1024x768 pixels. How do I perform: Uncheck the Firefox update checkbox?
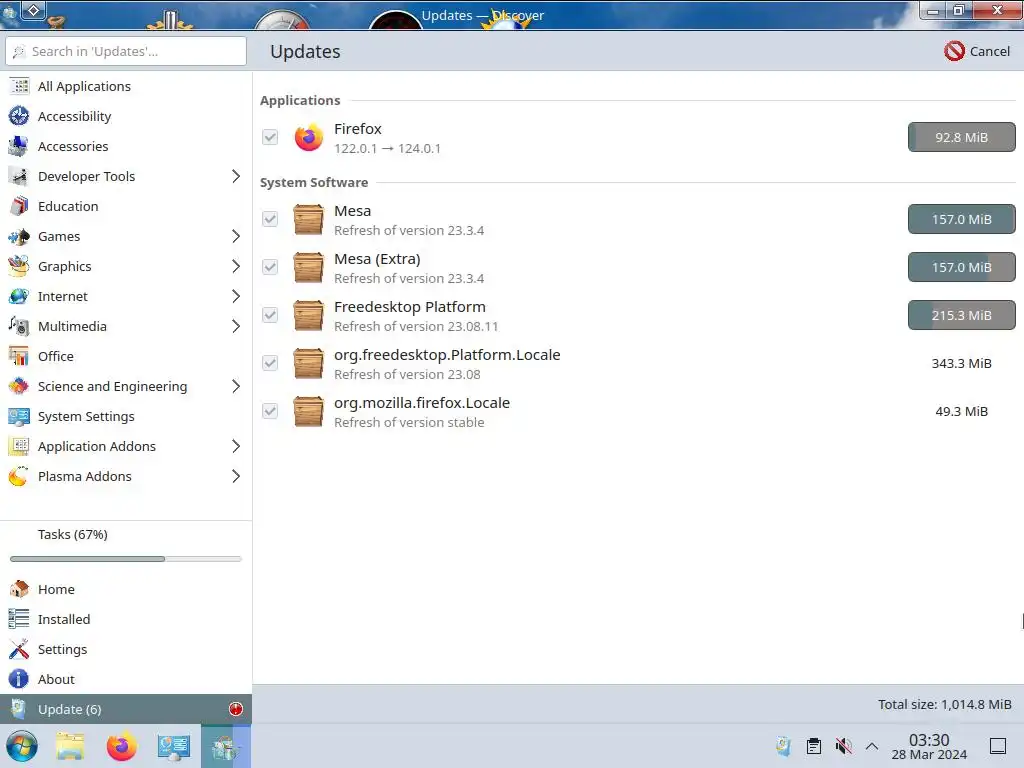[270, 137]
